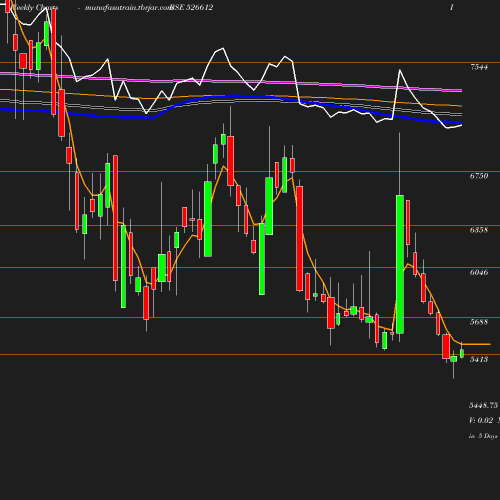Click the V: 0.02 volume text
Image resolution: width=500 pixels, height=500 pixels.
(481, 420)
